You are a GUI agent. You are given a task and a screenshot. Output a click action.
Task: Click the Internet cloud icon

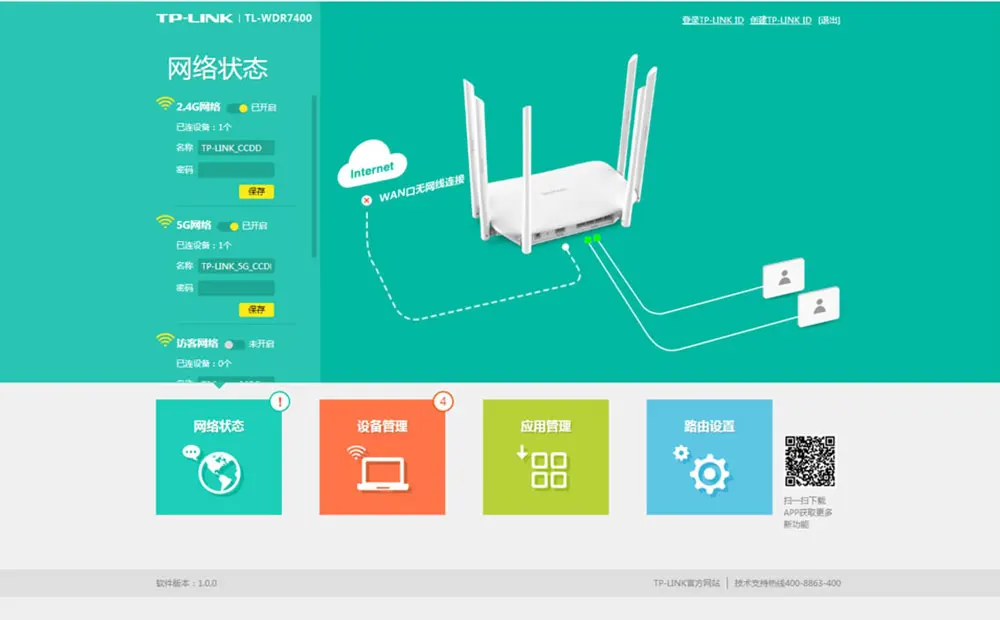[372, 164]
